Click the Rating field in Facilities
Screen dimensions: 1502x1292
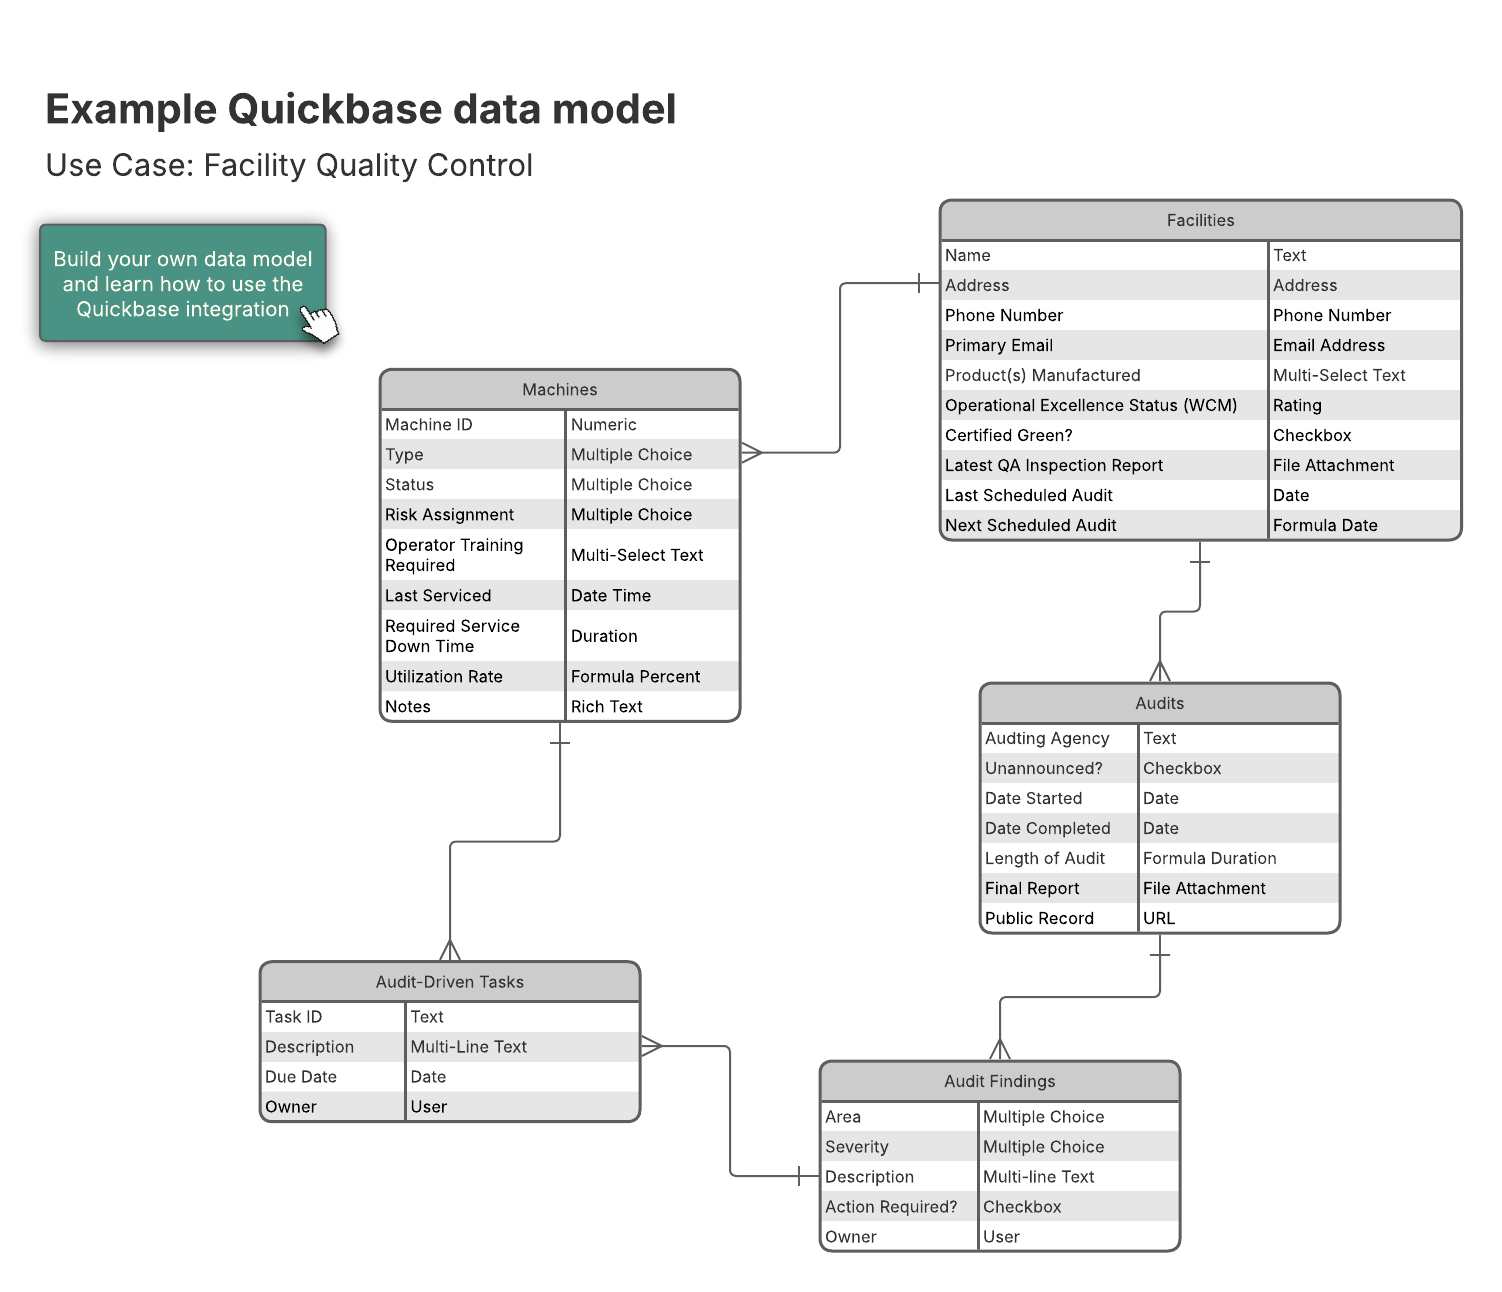[1297, 405]
